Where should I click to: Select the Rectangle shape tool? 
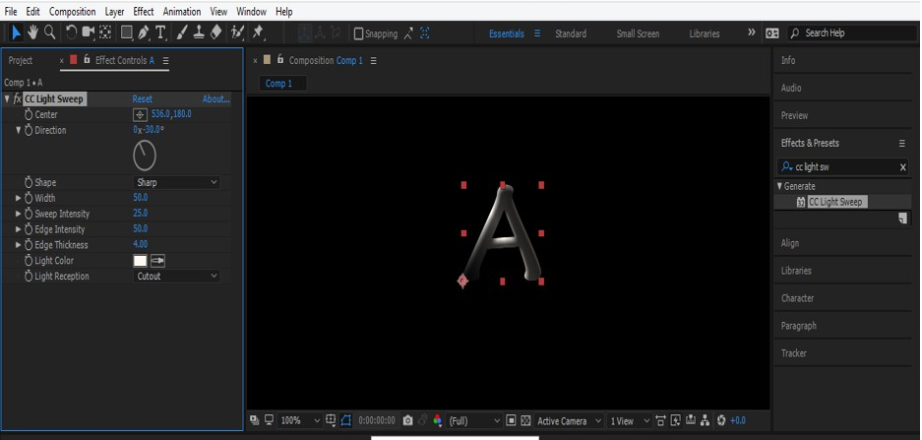(126, 33)
